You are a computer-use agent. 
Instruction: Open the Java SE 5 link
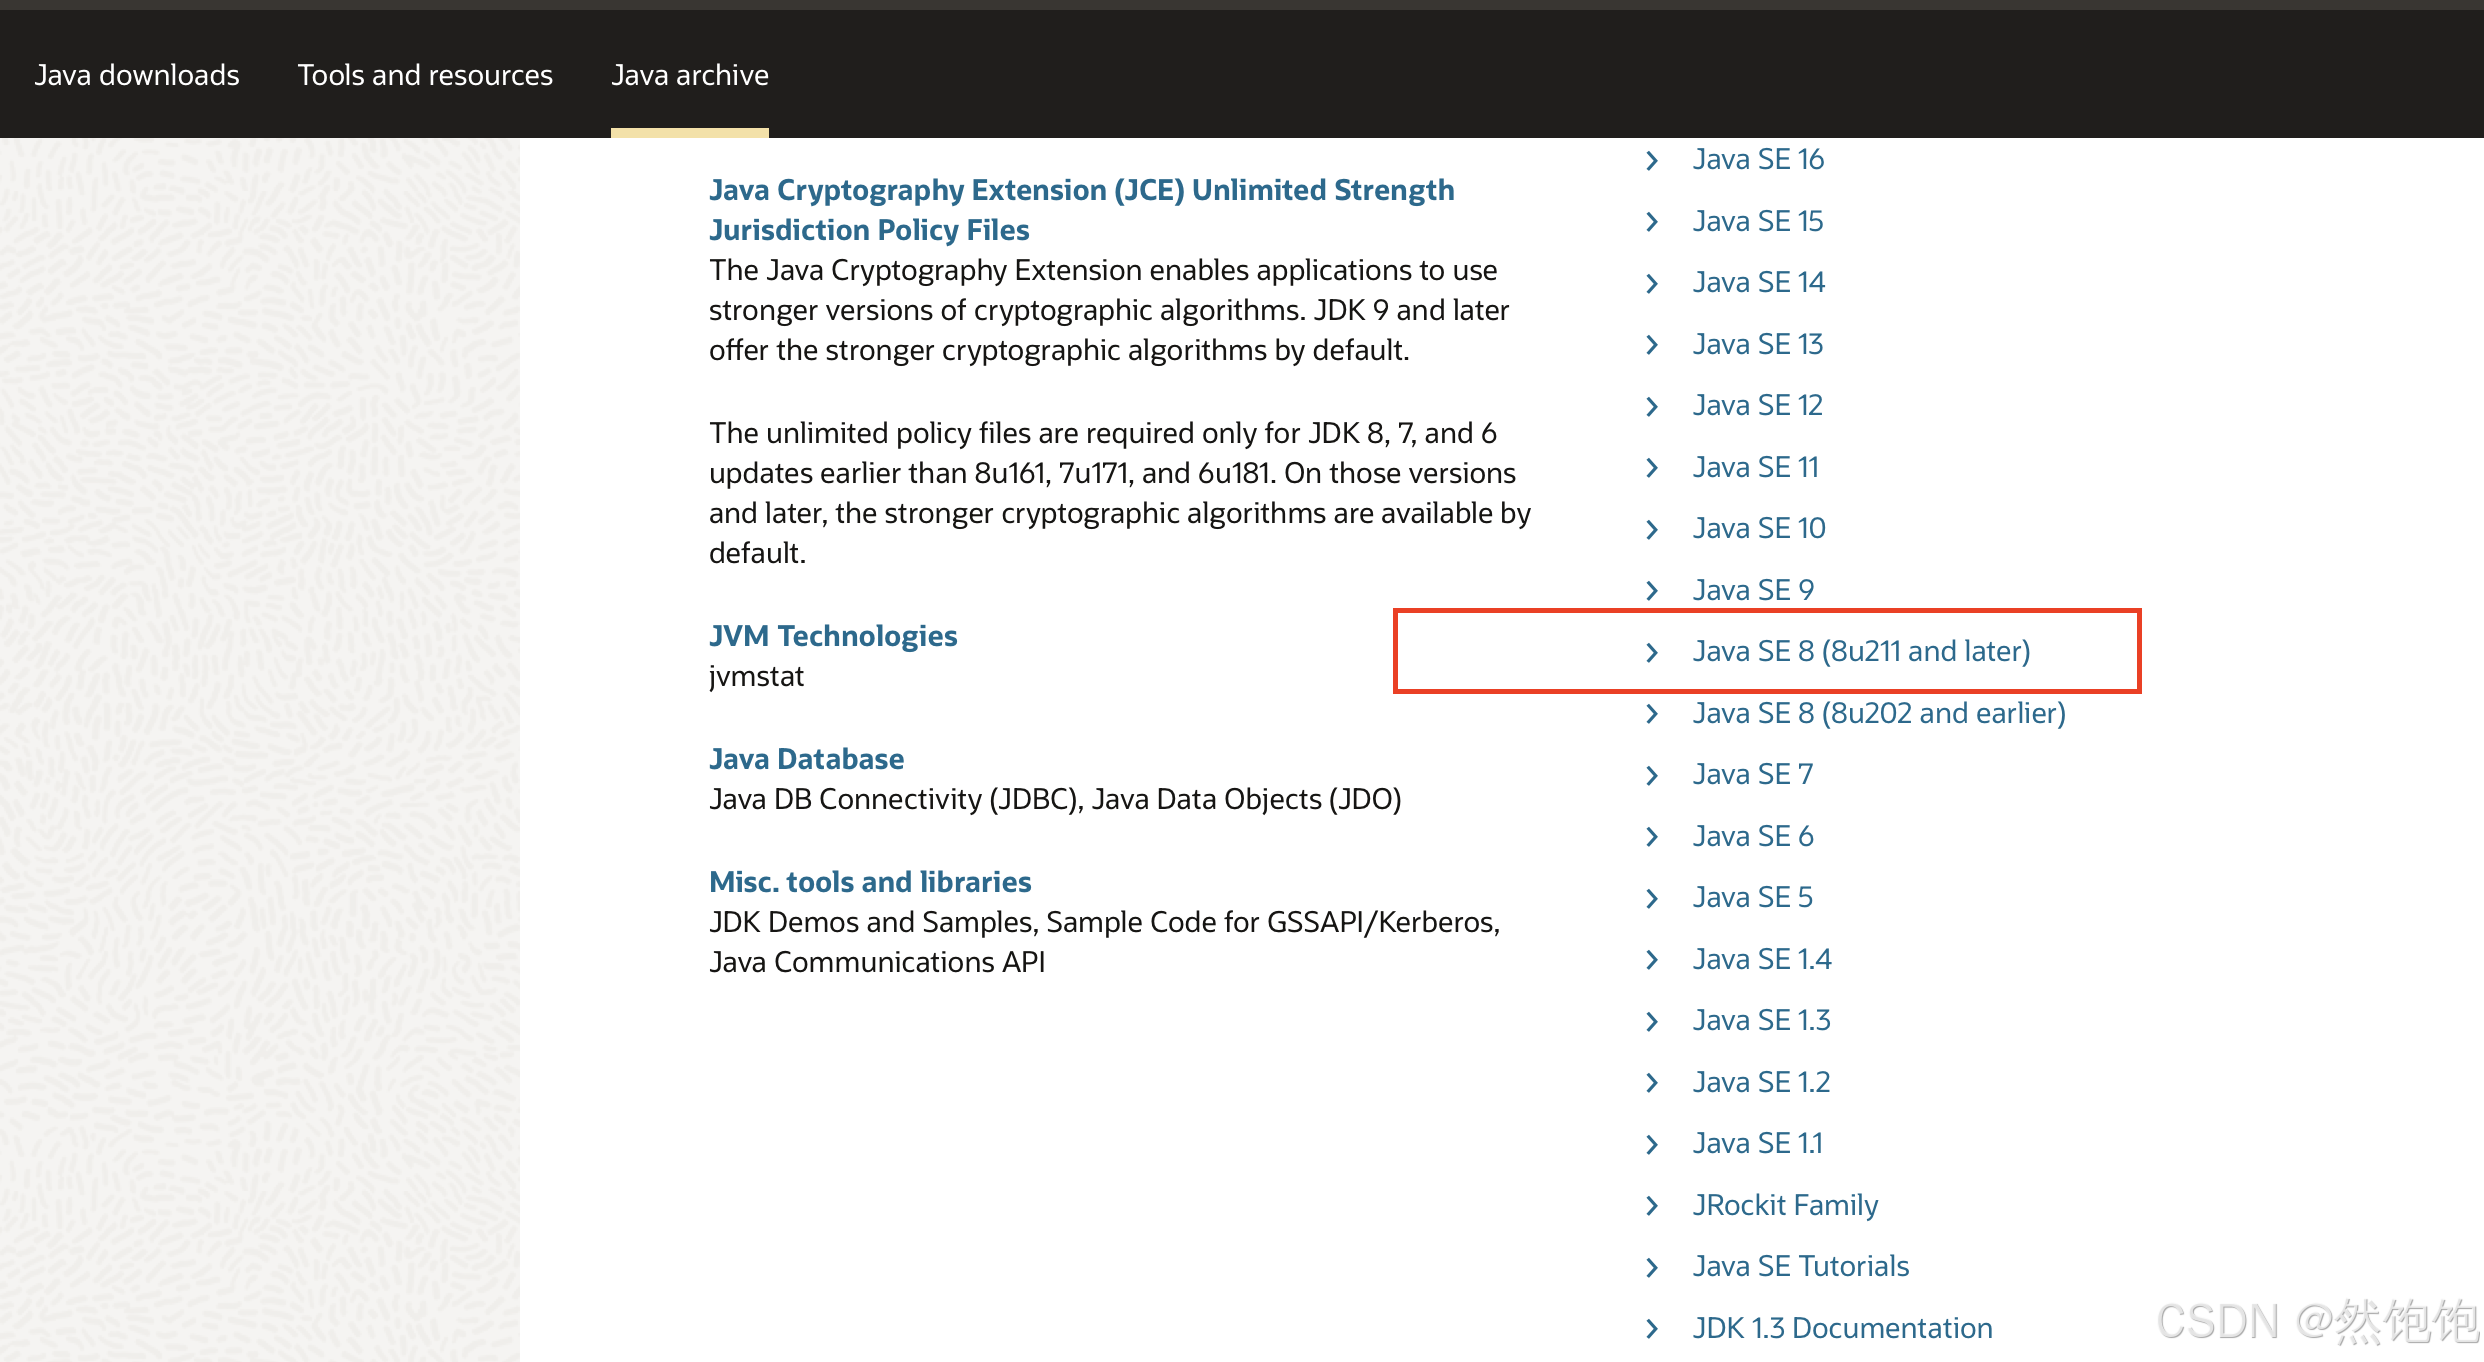coord(1753,898)
